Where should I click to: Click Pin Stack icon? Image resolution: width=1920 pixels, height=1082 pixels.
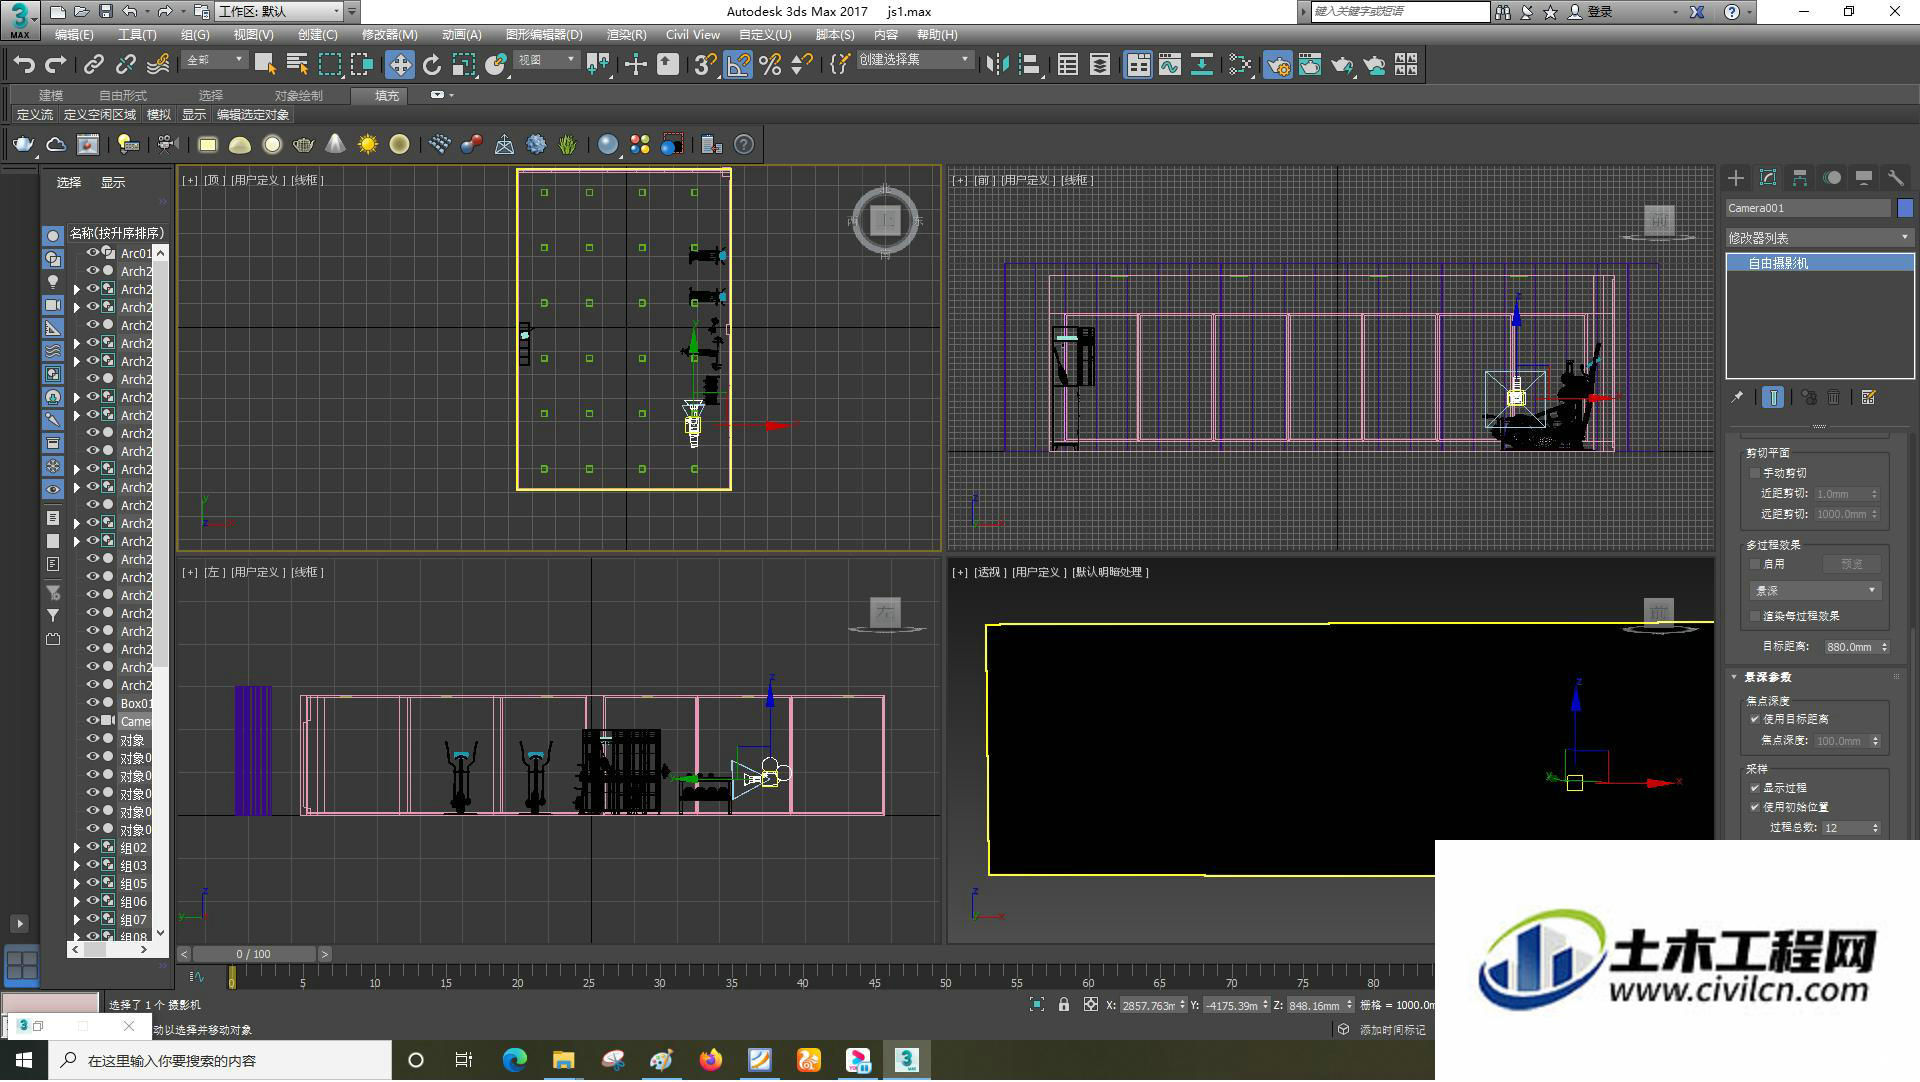pyautogui.click(x=1737, y=398)
